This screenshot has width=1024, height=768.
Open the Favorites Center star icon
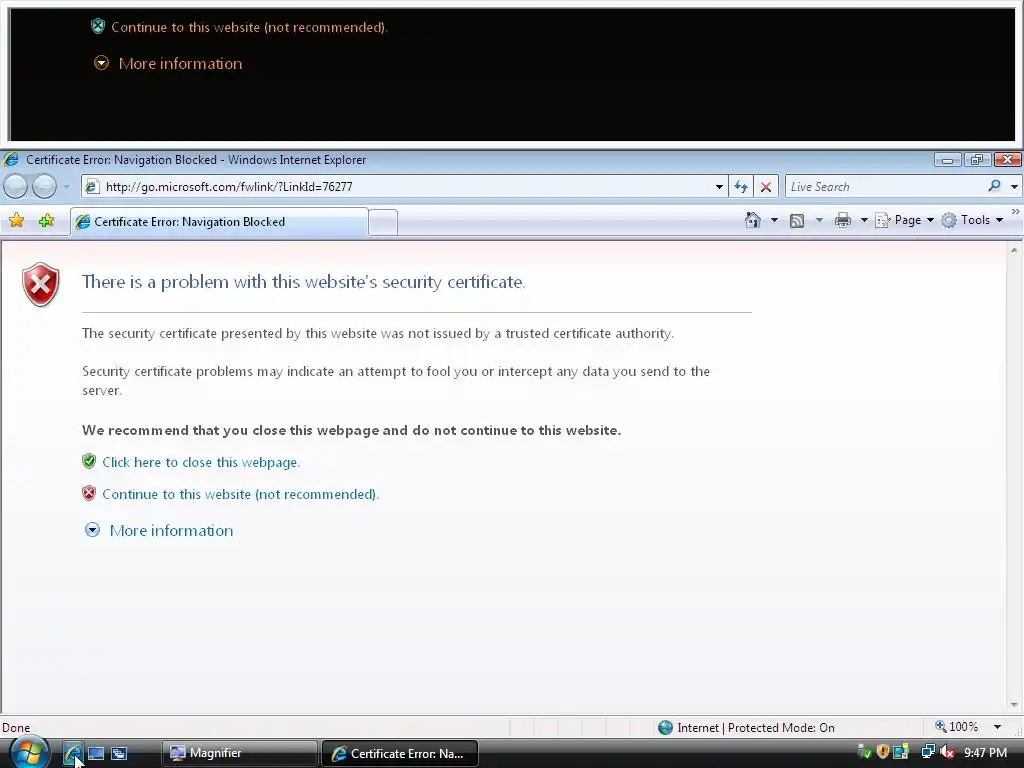[x=16, y=221]
